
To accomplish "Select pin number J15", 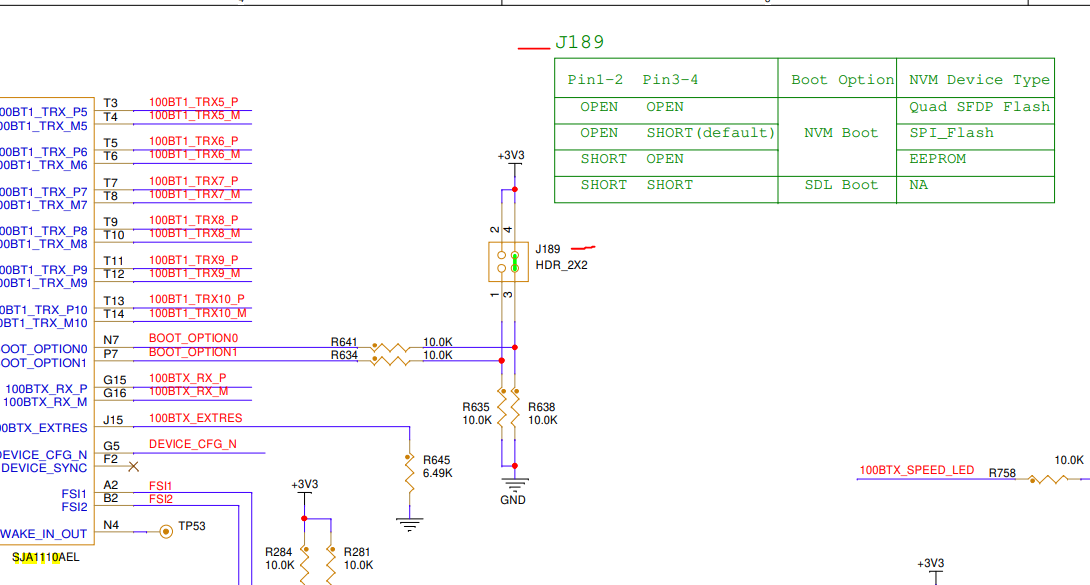I will 113,420.
